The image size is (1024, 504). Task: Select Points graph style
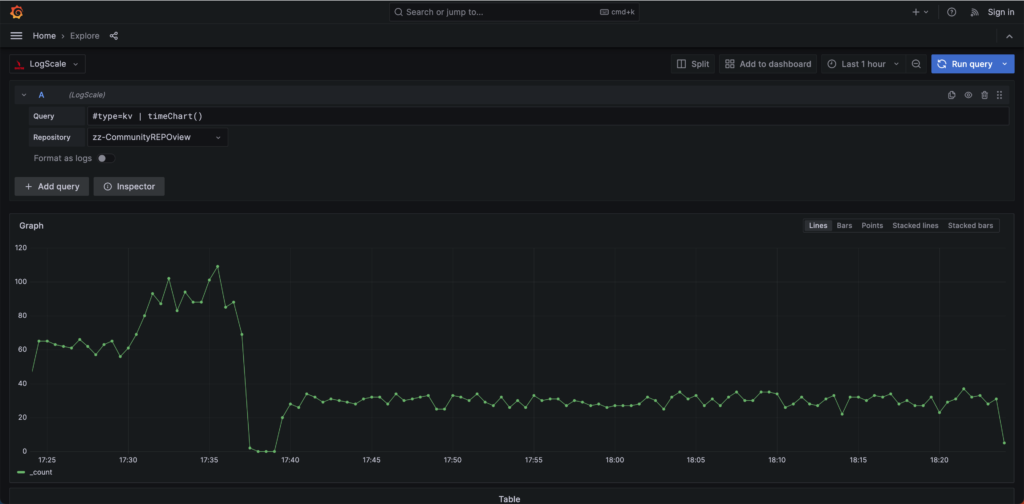(x=872, y=225)
